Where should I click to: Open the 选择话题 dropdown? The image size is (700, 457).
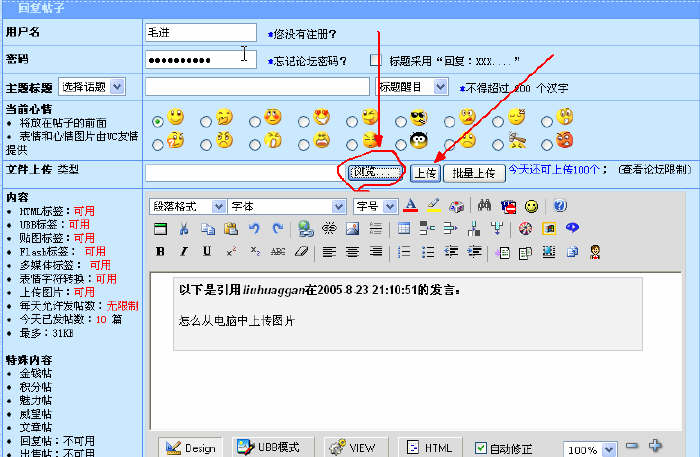click(x=92, y=87)
